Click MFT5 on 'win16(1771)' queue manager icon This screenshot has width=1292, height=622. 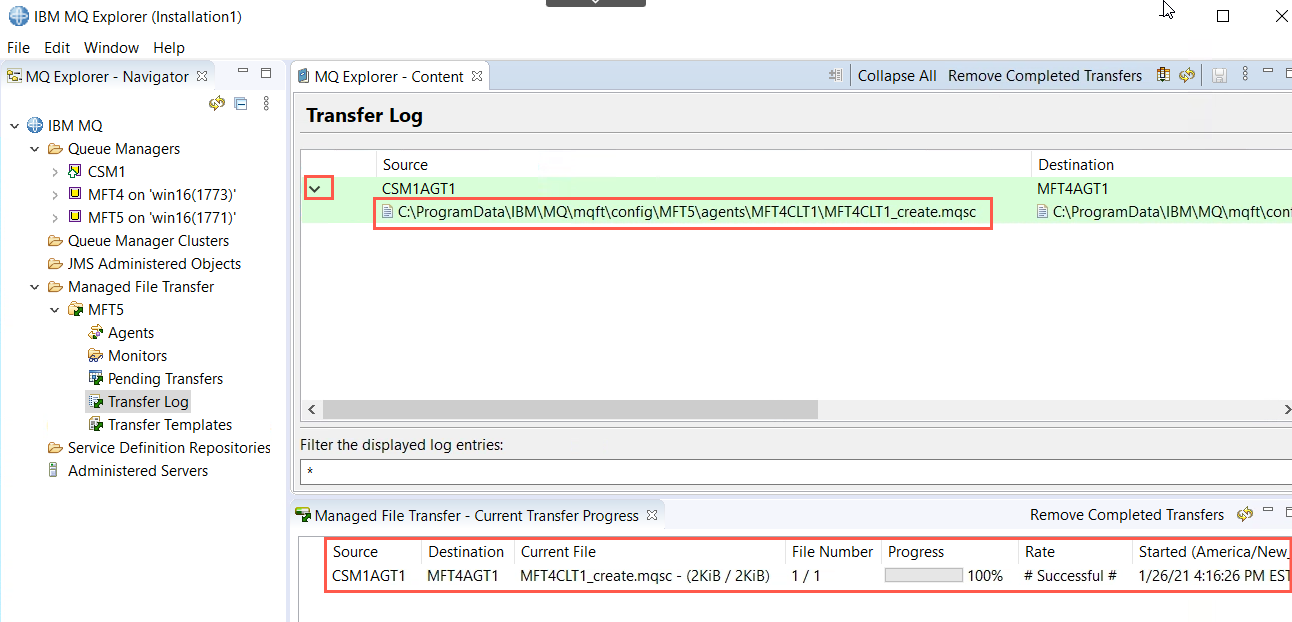point(75,218)
